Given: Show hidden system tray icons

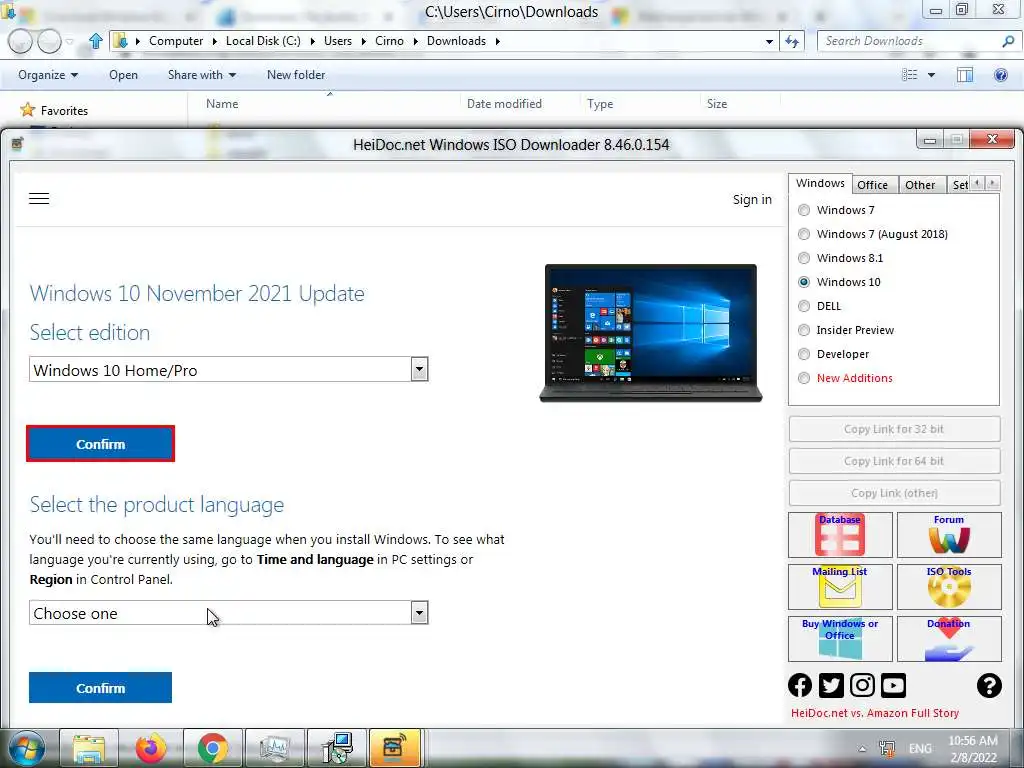Looking at the screenshot, I should 862,749.
